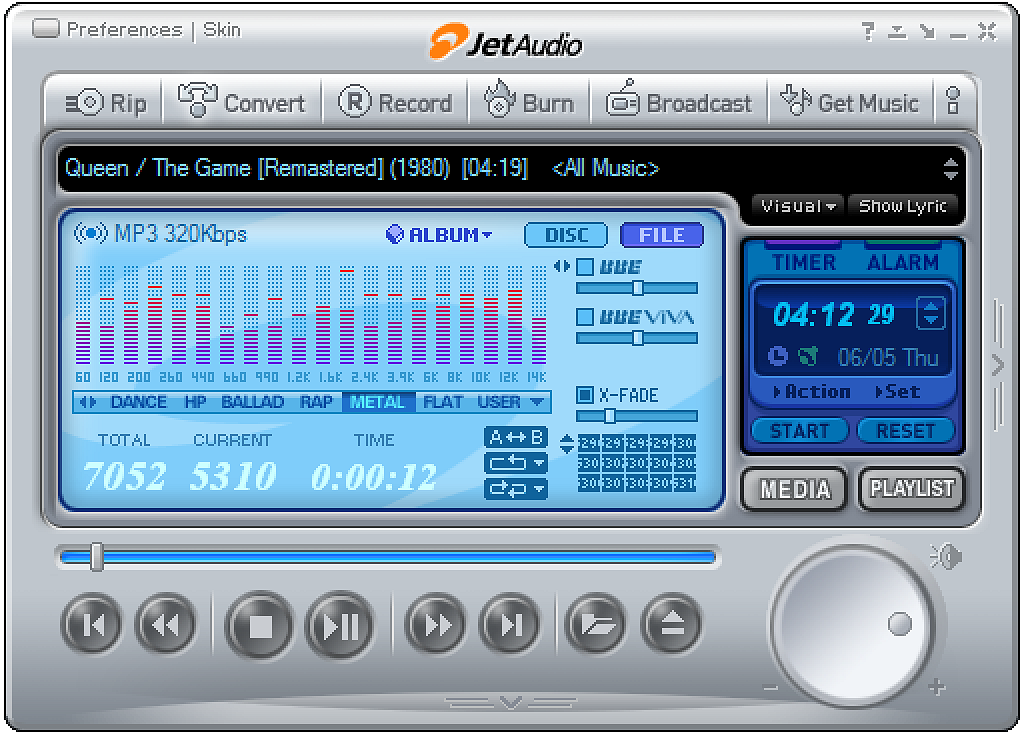
Task: Open the PLAYLIST panel
Action: point(911,489)
